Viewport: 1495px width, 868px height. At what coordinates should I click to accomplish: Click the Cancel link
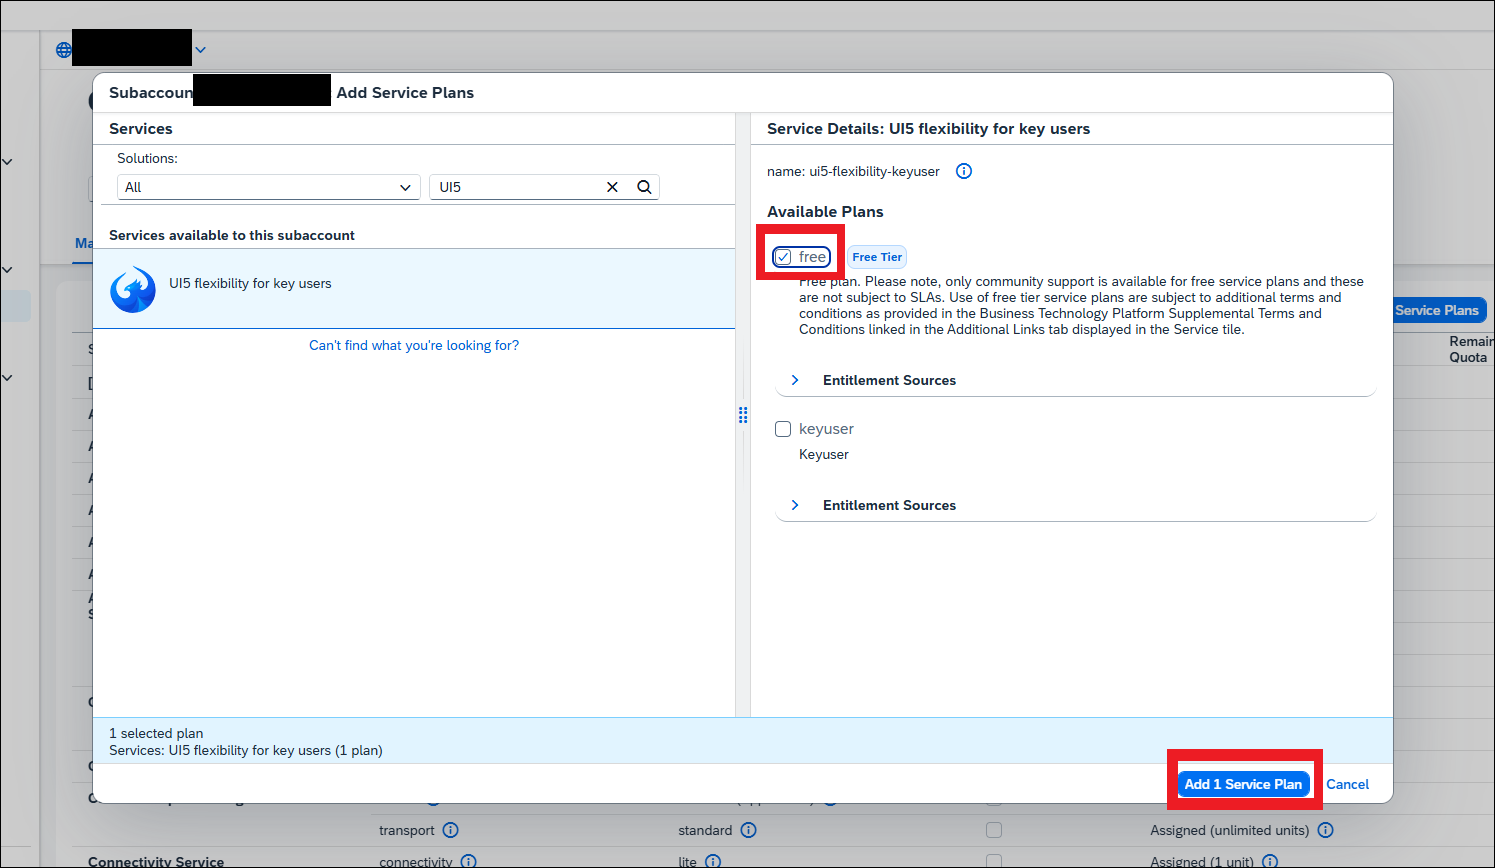[x=1347, y=784]
